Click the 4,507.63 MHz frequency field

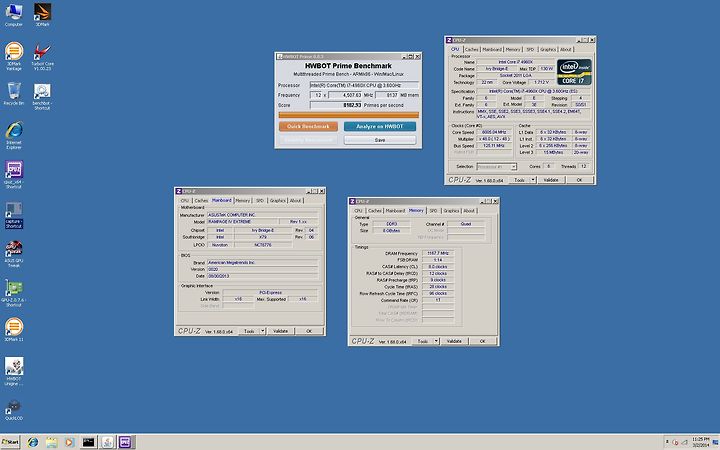pyautogui.click(x=345, y=95)
